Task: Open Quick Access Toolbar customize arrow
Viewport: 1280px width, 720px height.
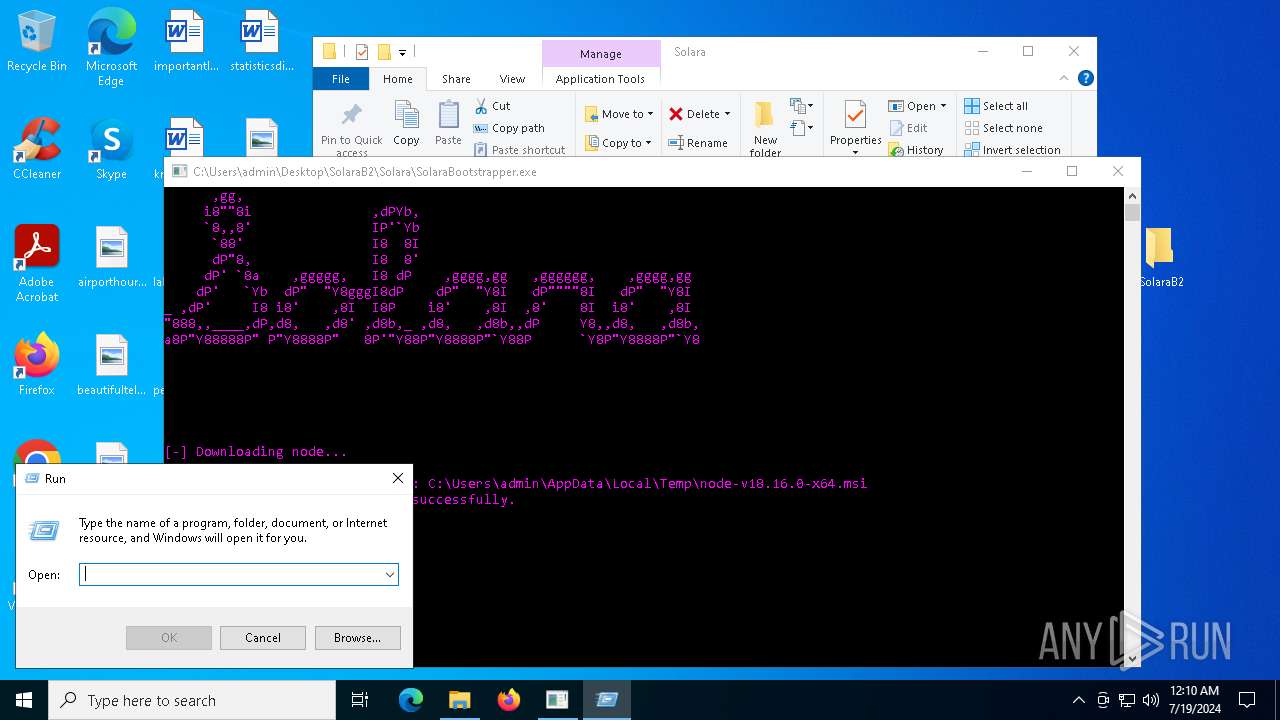Action: pyautogui.click(x=402, y=52)
